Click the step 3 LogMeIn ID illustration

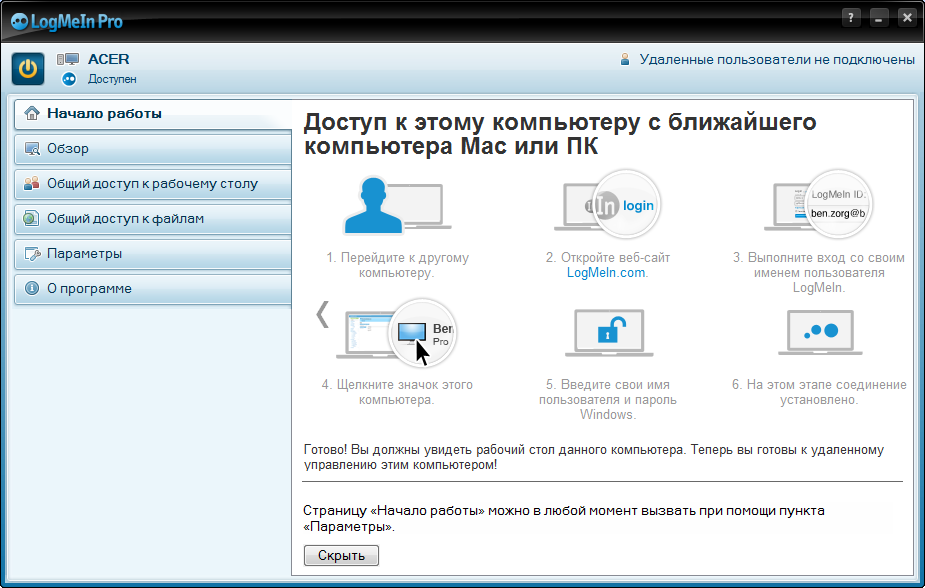(818, 204)
